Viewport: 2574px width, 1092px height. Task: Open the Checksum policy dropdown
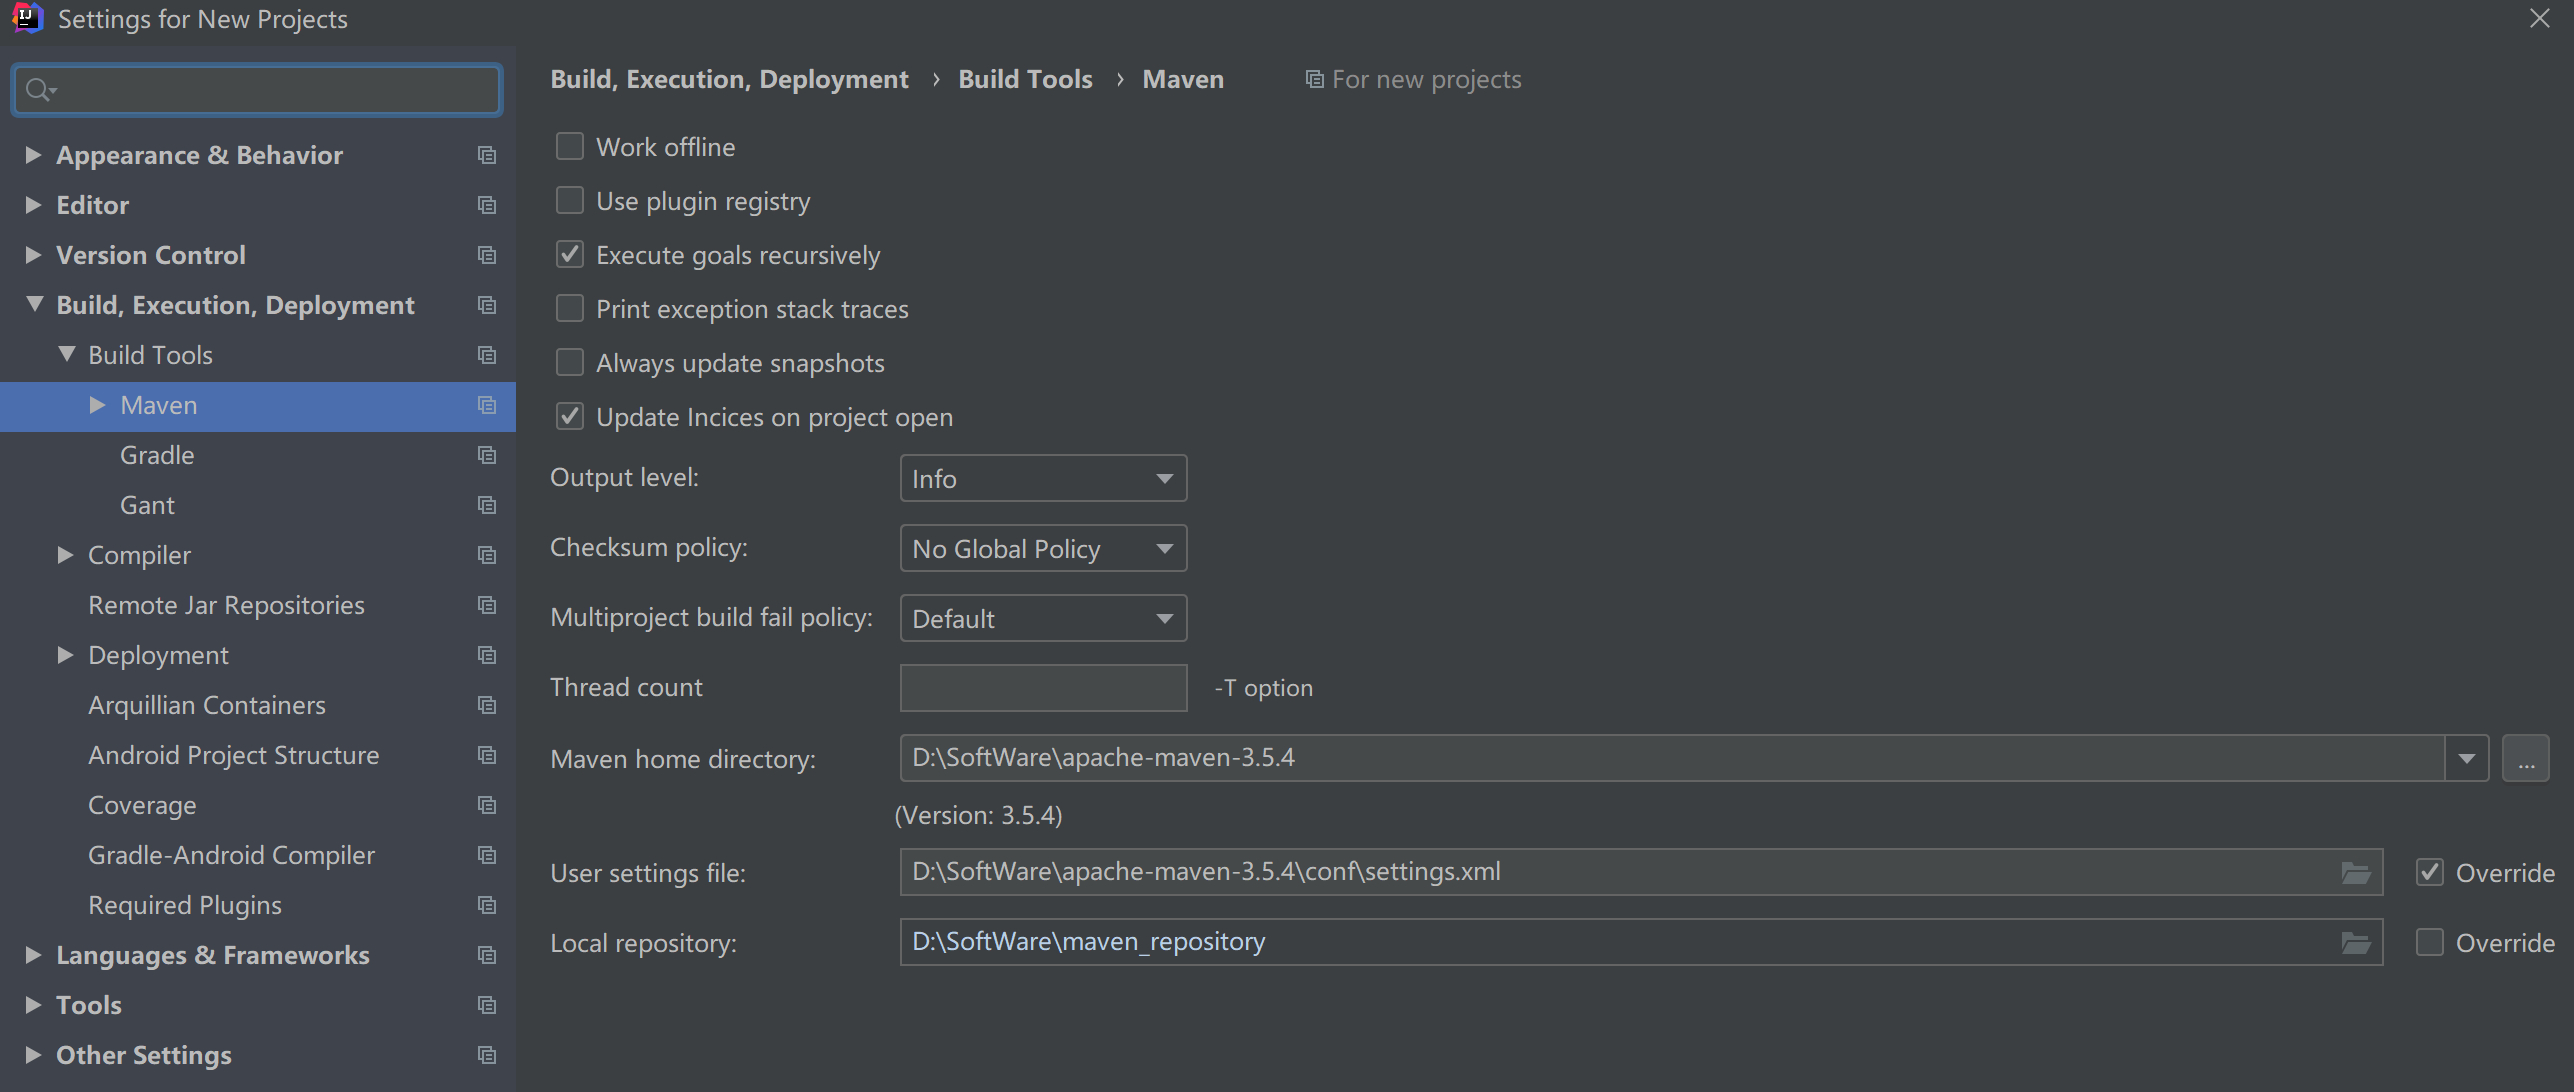coord(1043,549)
